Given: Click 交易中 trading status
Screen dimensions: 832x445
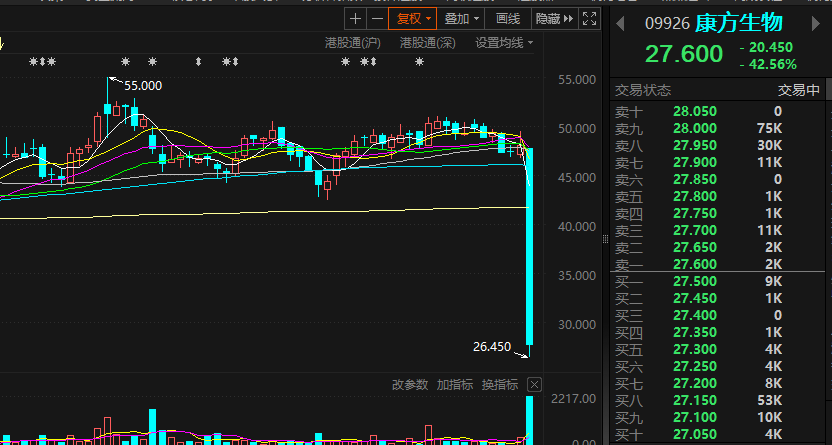Looking at the screenshot, I should coord(799,90).
